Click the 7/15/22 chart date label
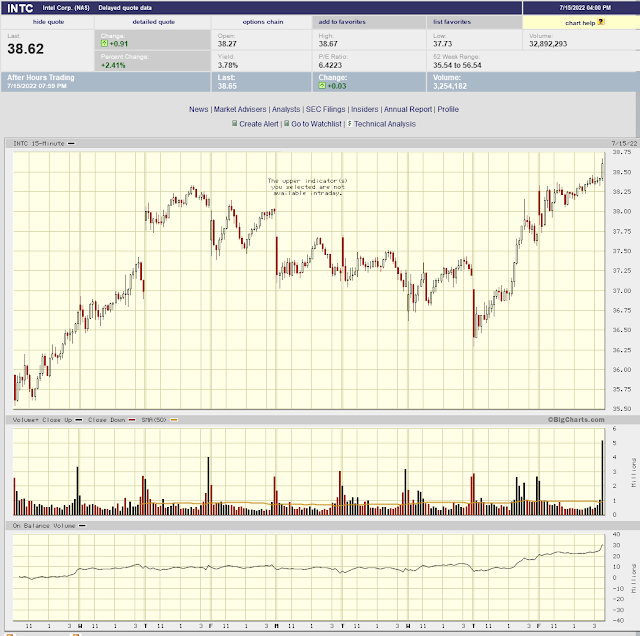 624,143
